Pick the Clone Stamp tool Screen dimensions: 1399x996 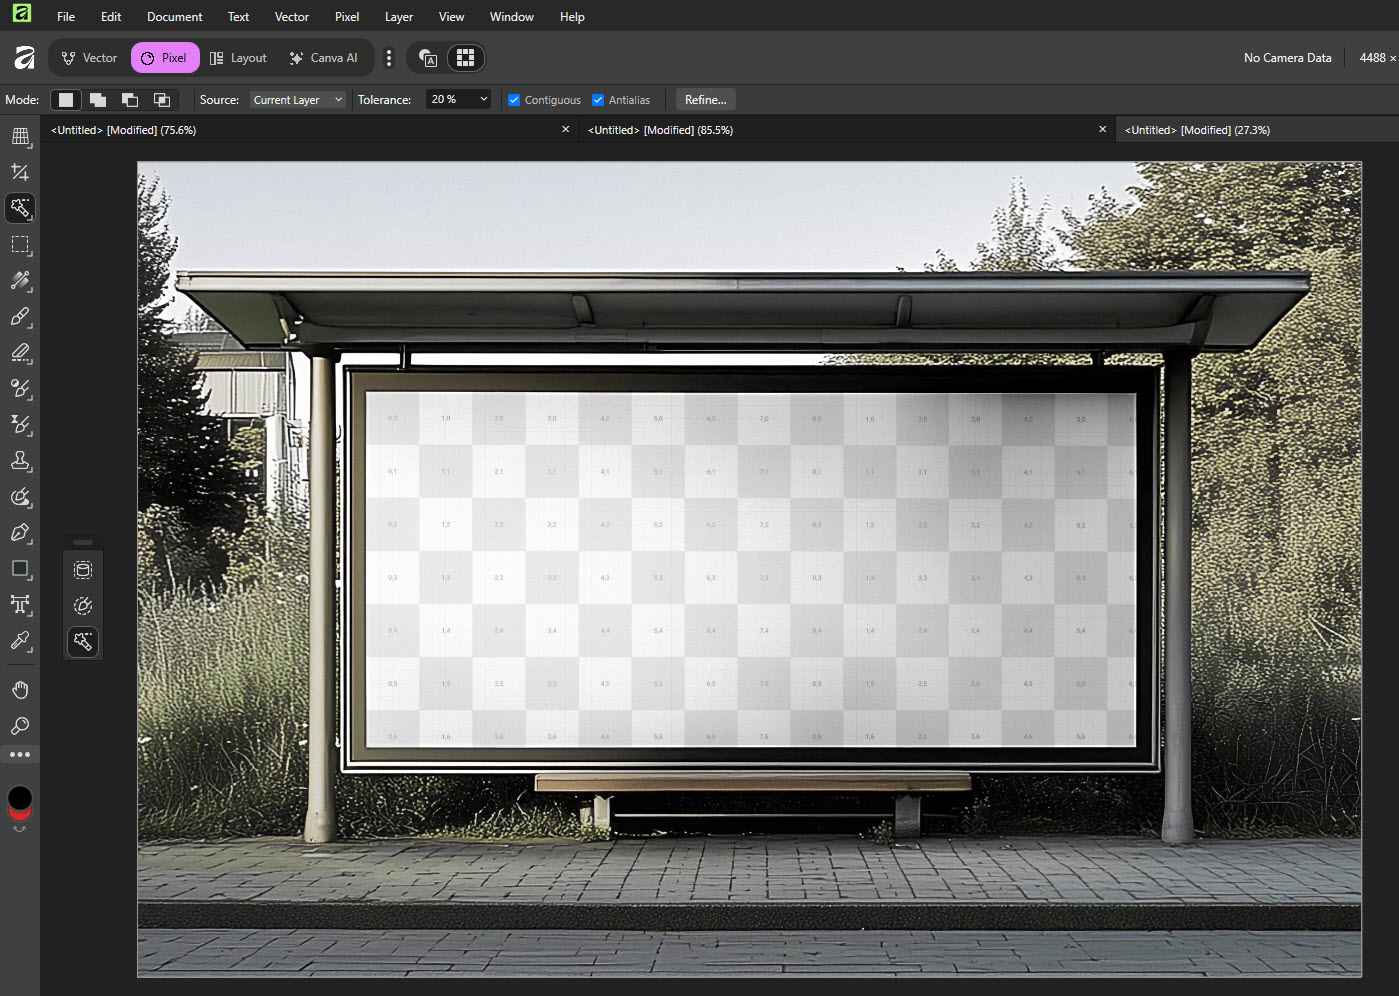[20, 461]
